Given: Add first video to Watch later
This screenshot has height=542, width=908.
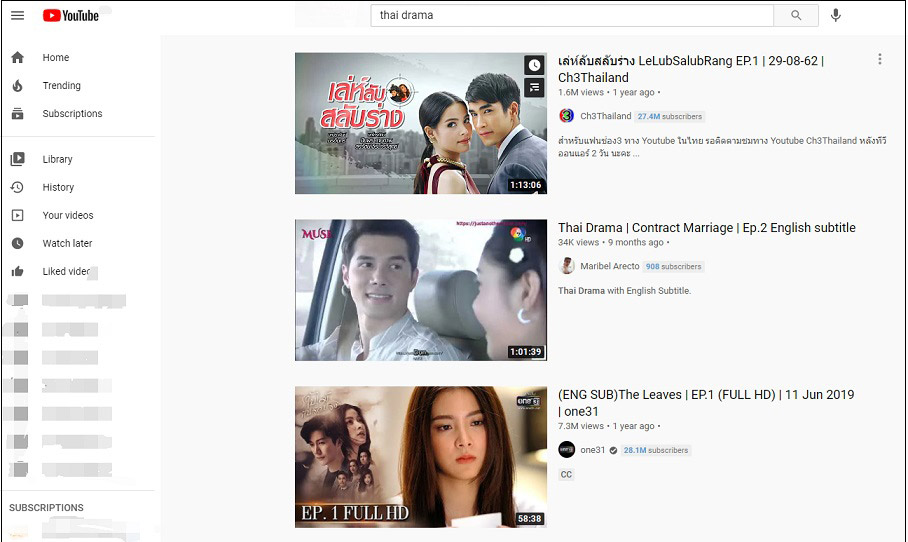Looking at the screenshot, I should point(534,65).
